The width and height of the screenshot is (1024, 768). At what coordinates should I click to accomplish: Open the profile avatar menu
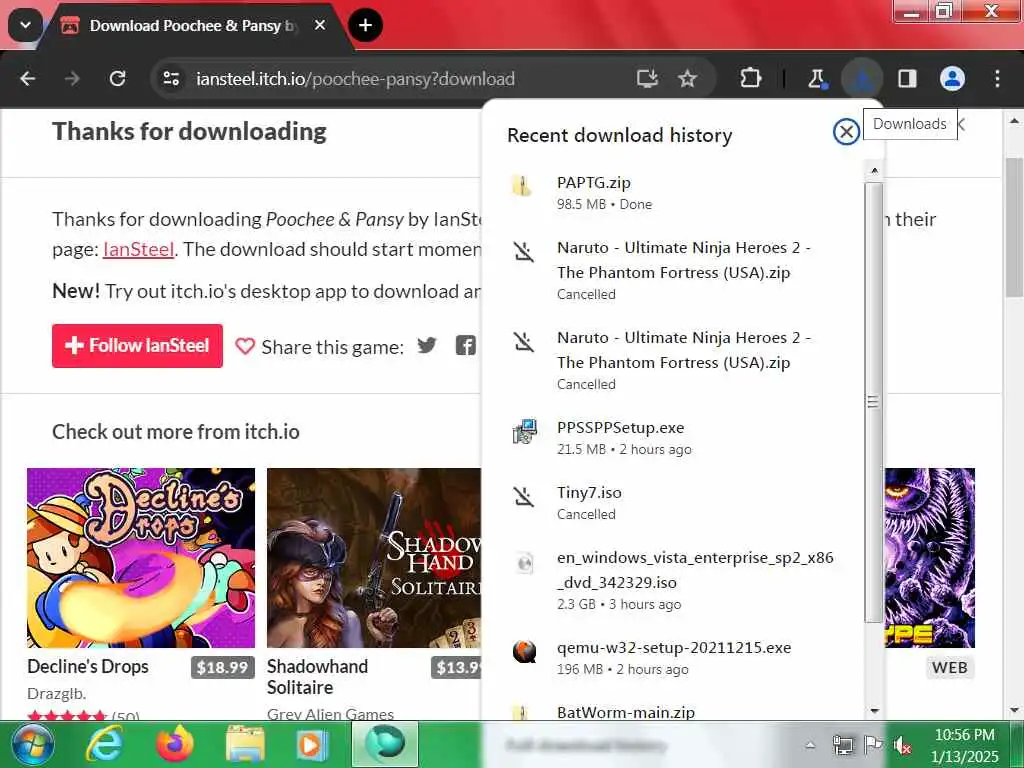click(952, 79)
